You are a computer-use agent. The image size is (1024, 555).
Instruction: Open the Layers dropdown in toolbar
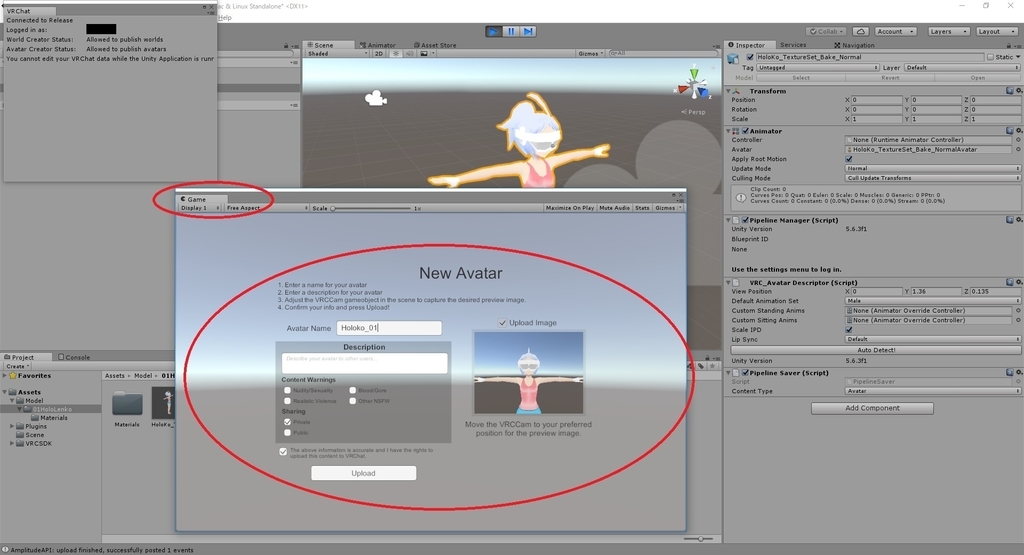coord(948,31)
